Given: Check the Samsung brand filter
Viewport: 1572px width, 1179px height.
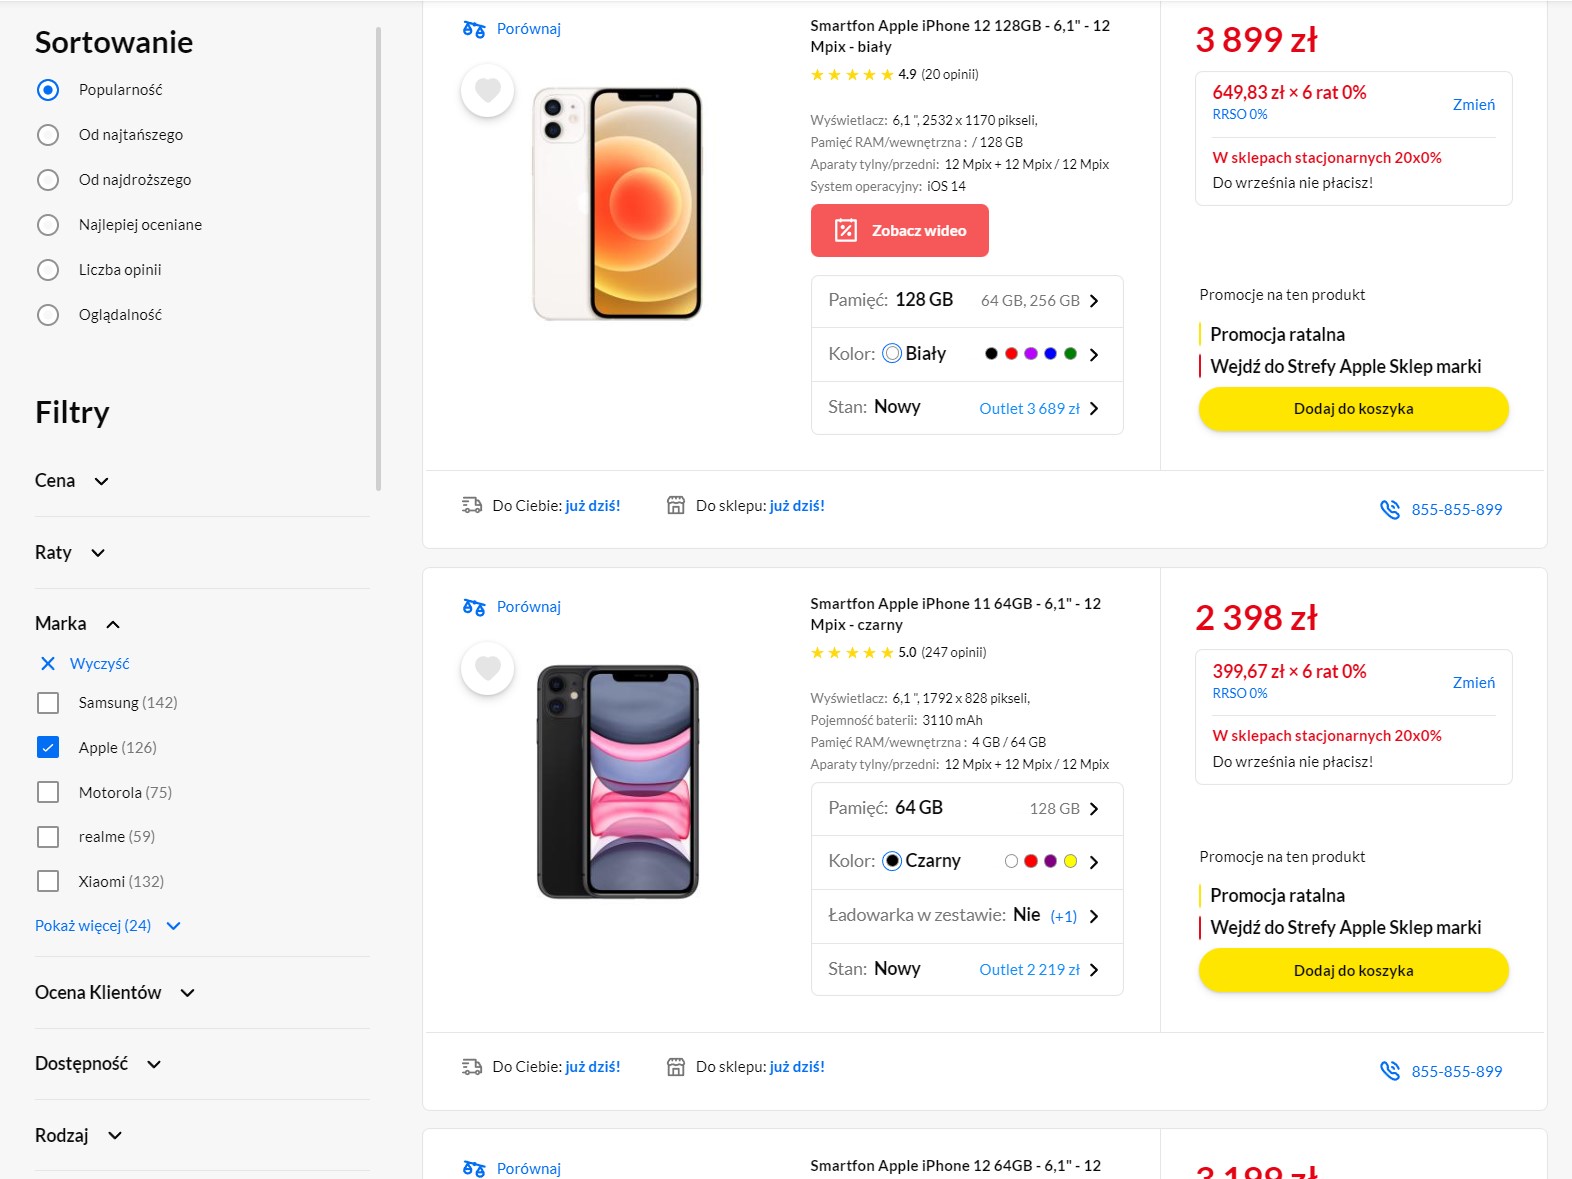Looking at the screenshot, I should point(48,703).
